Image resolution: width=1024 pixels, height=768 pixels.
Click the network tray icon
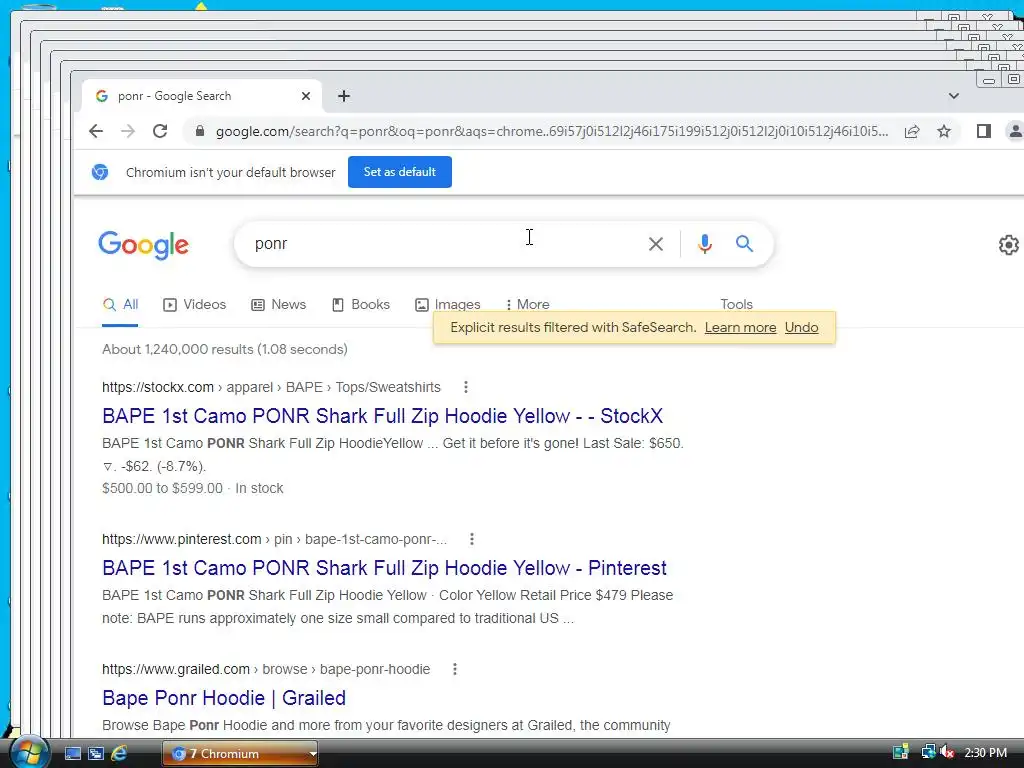(928, 752)
